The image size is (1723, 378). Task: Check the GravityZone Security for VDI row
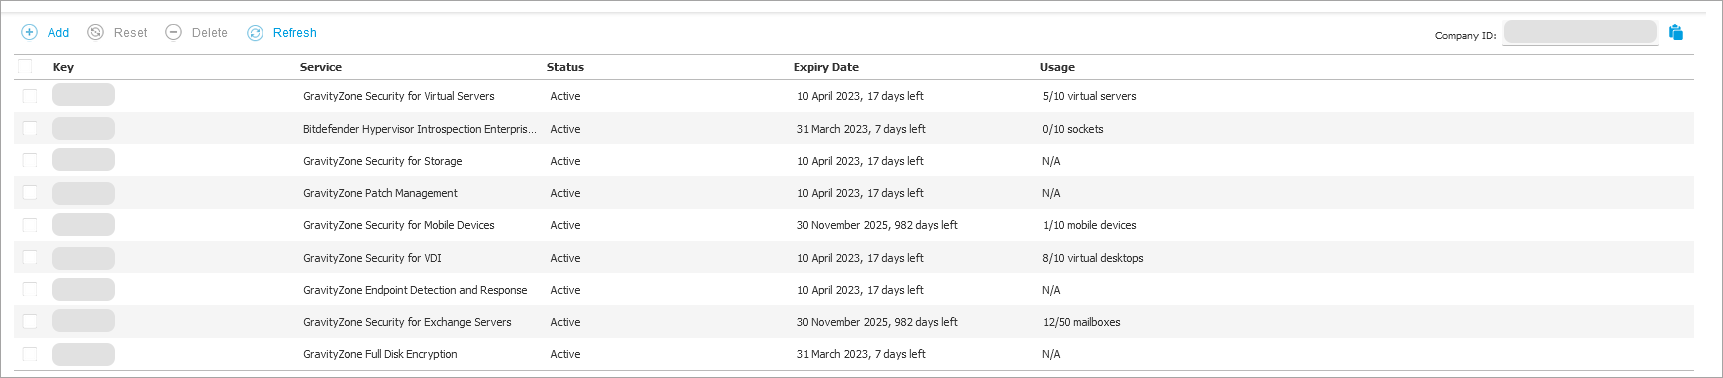pyautogui.click(x=30, y=257)
